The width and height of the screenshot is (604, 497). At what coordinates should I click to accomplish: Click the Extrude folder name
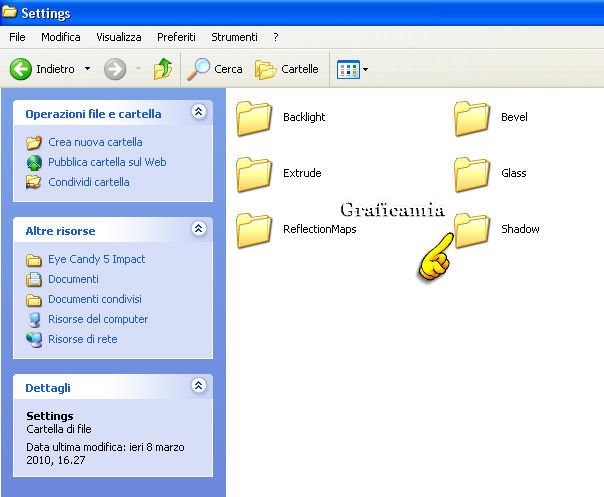click(302, 173)
